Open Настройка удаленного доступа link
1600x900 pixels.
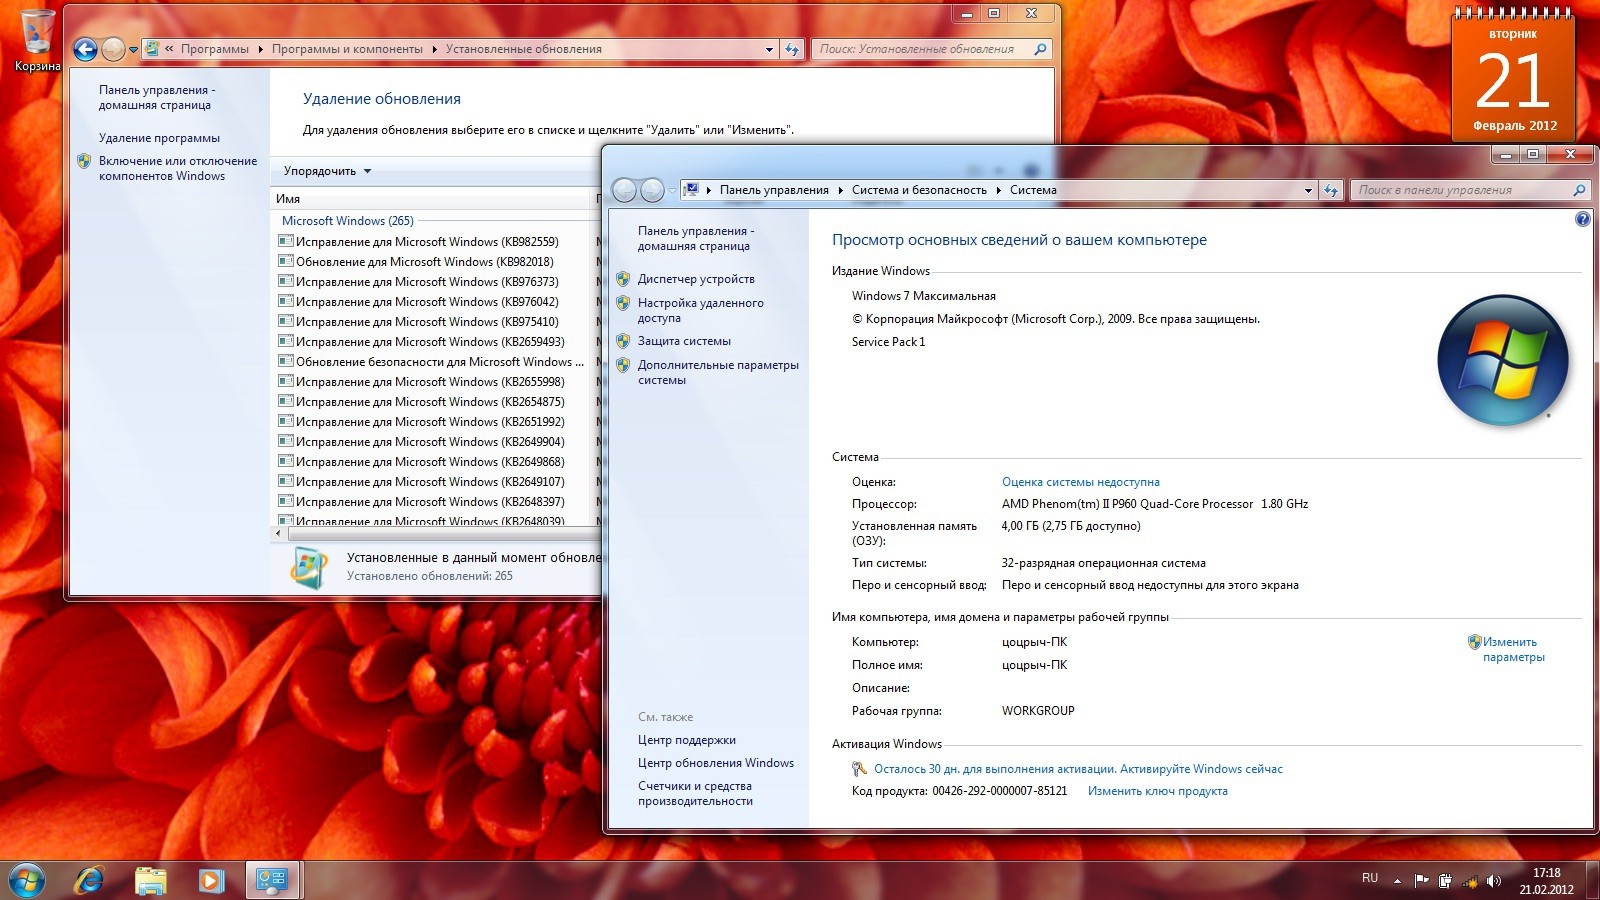tap(700, 310)
